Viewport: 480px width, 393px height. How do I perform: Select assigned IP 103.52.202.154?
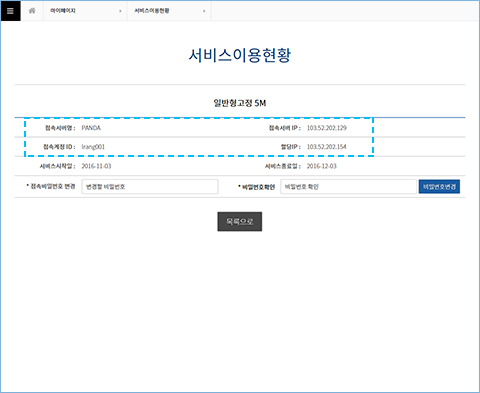tap(327, 147)
